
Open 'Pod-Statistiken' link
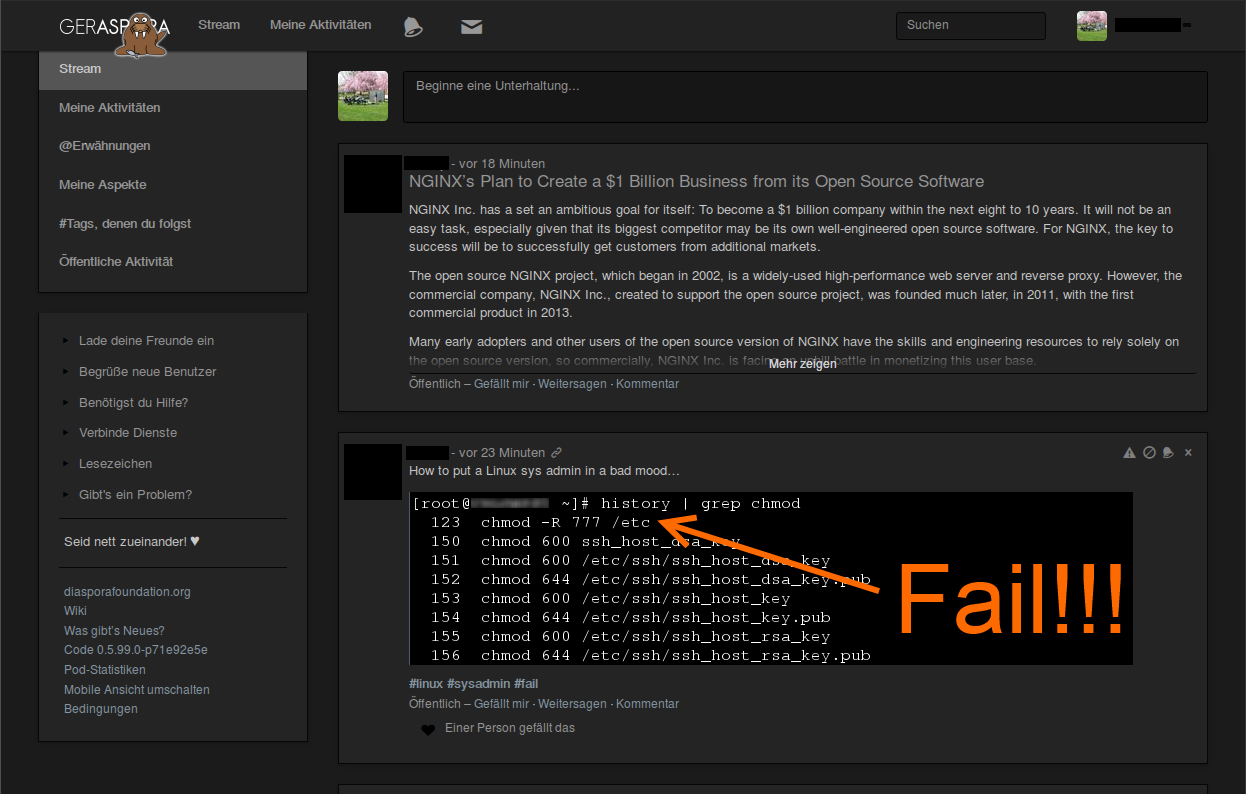(105, 670)
